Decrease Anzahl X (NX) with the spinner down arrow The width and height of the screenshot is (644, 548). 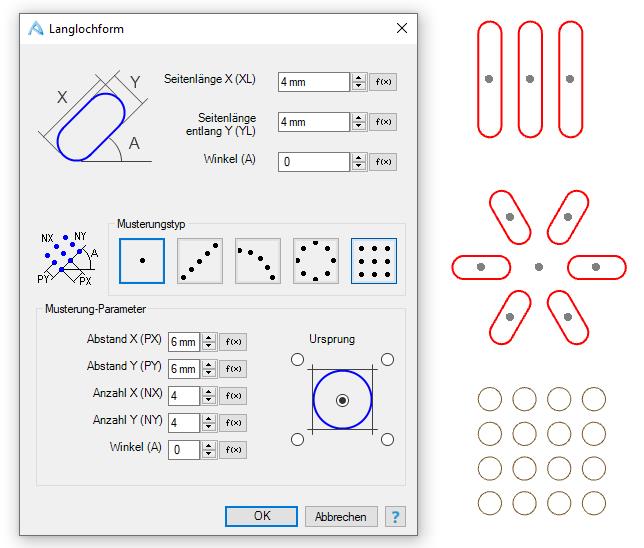coord(209,400)
